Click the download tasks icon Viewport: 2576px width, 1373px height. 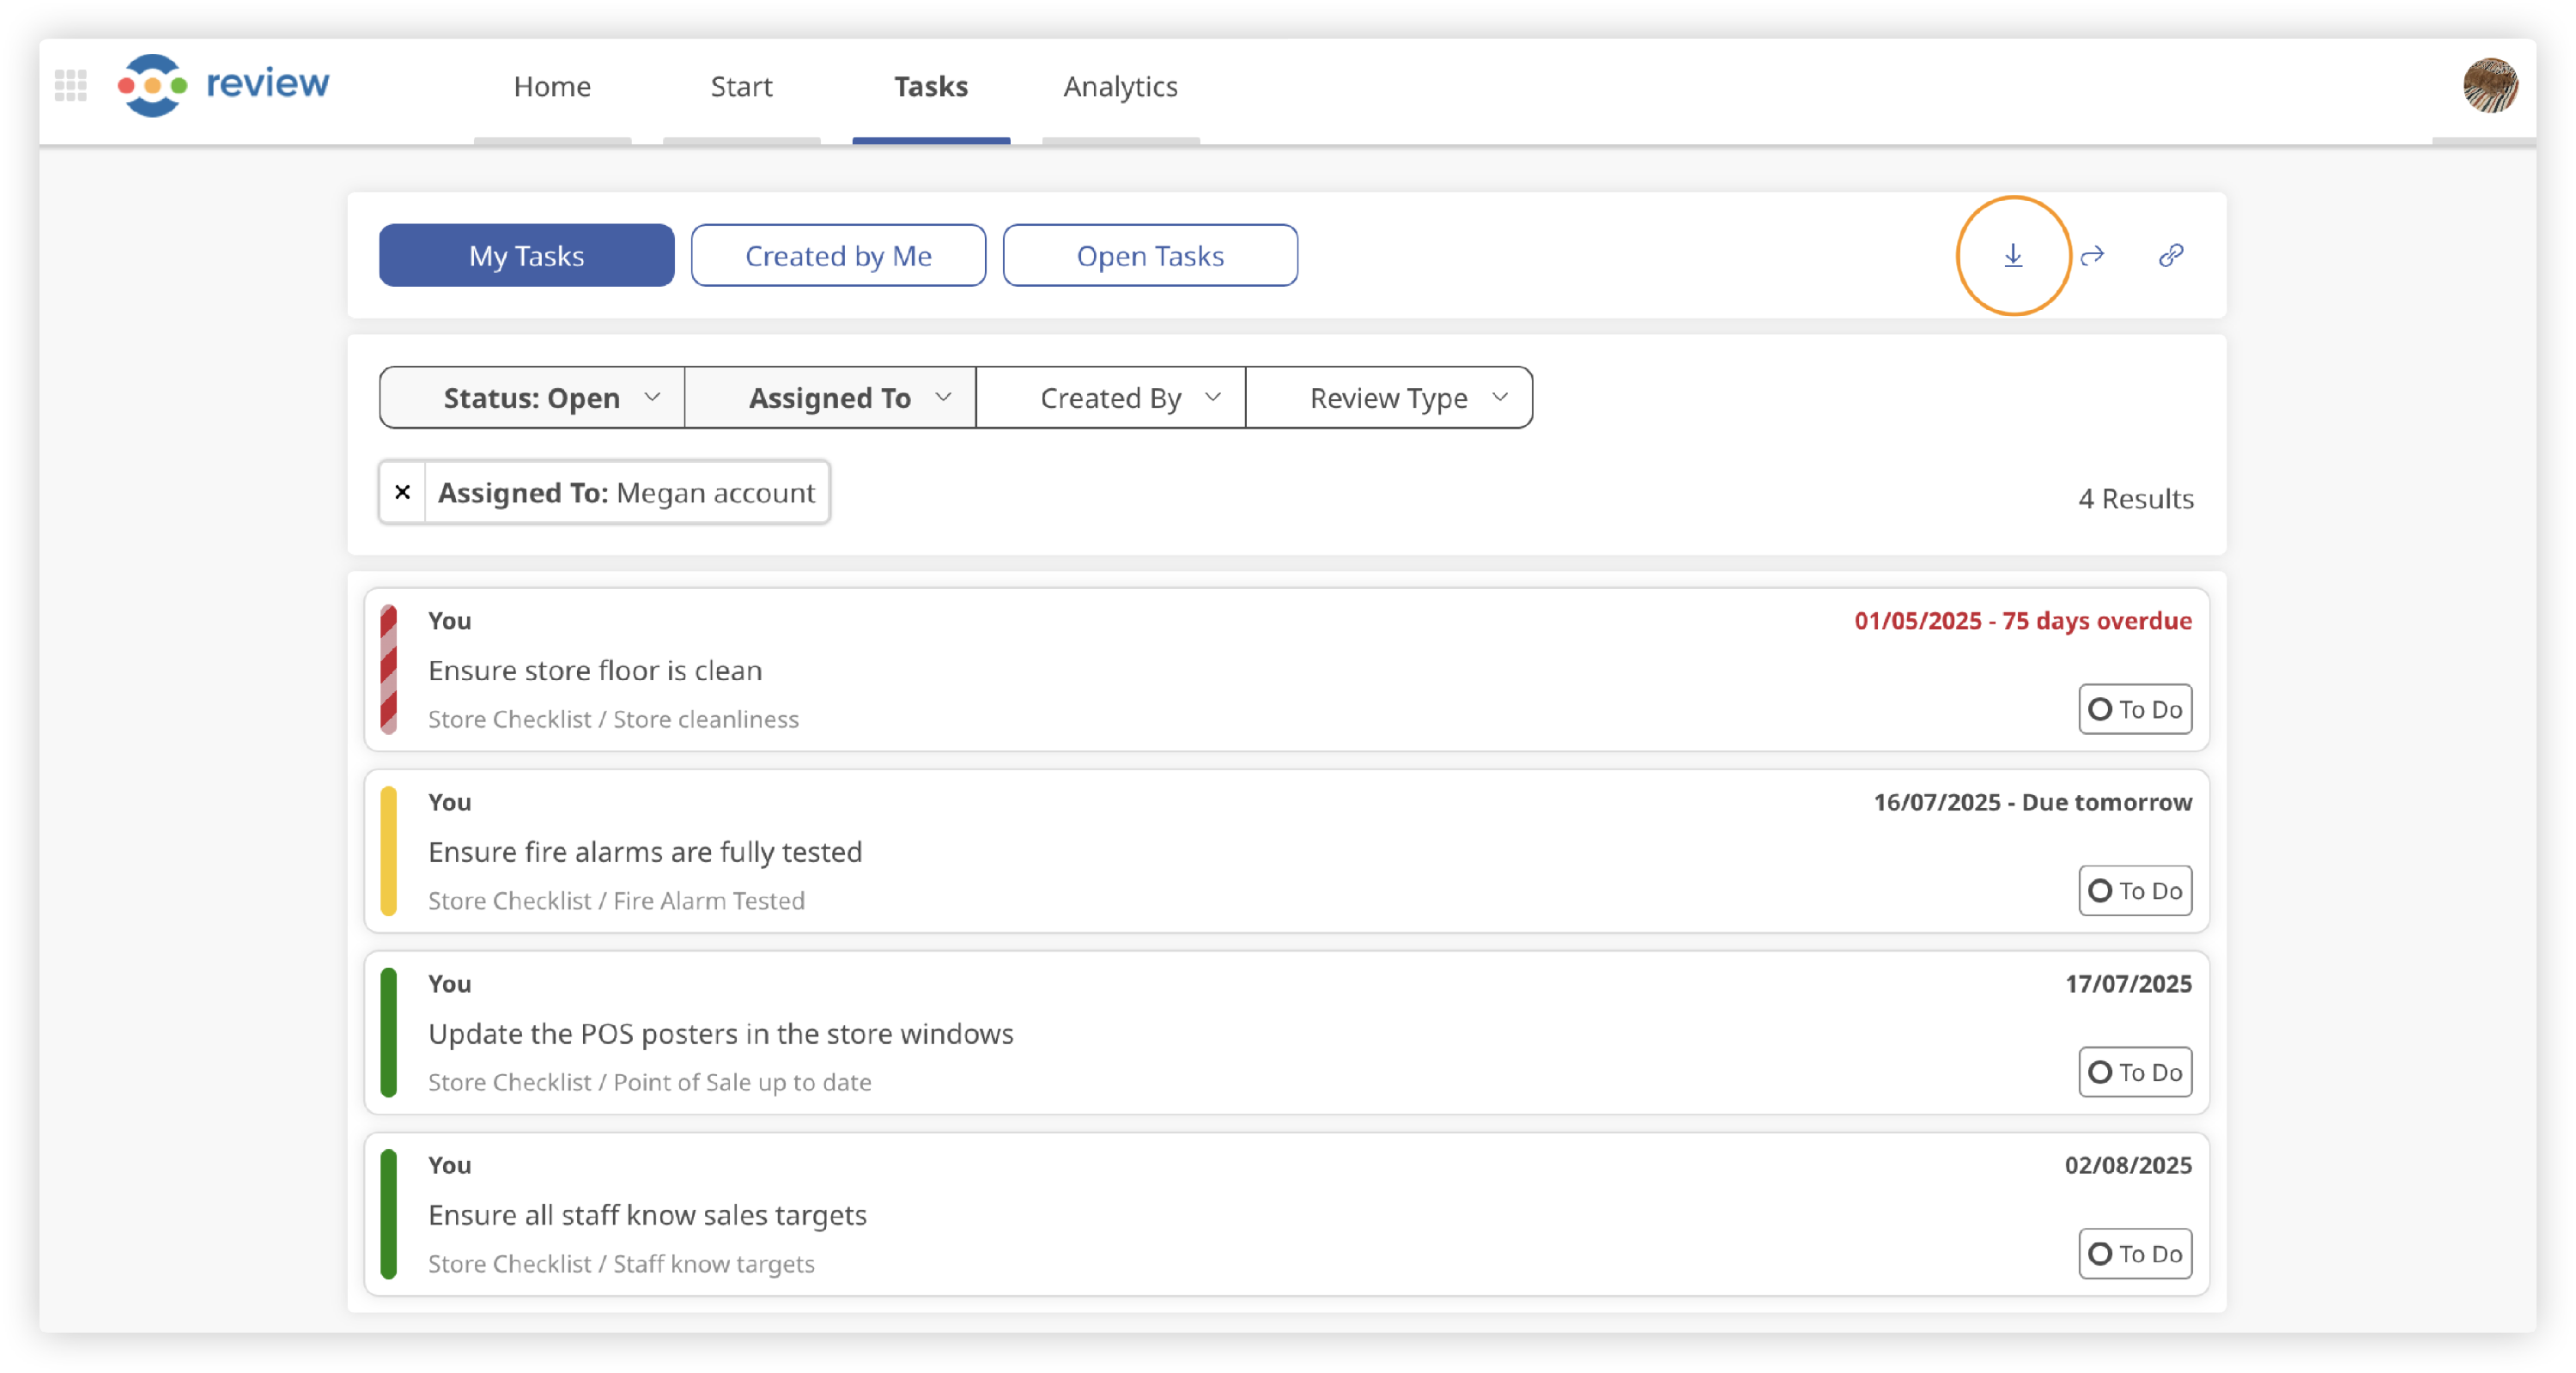(2012, 256)
